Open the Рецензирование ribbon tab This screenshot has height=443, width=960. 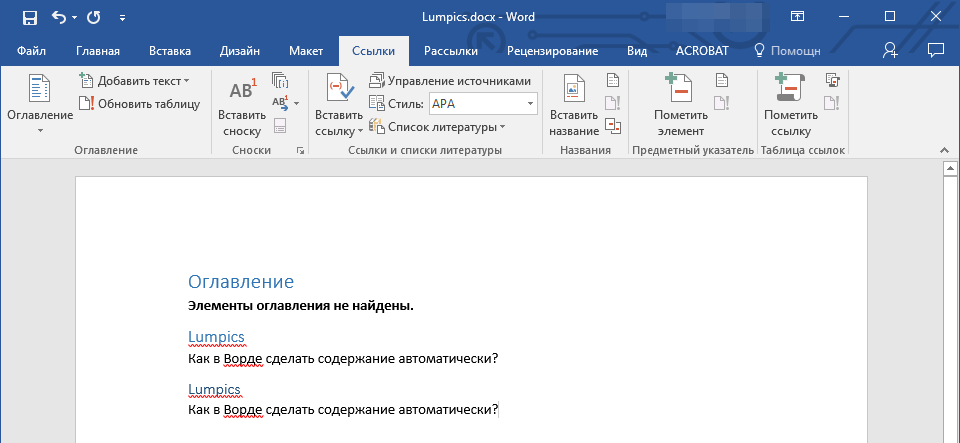pos(552,50)
